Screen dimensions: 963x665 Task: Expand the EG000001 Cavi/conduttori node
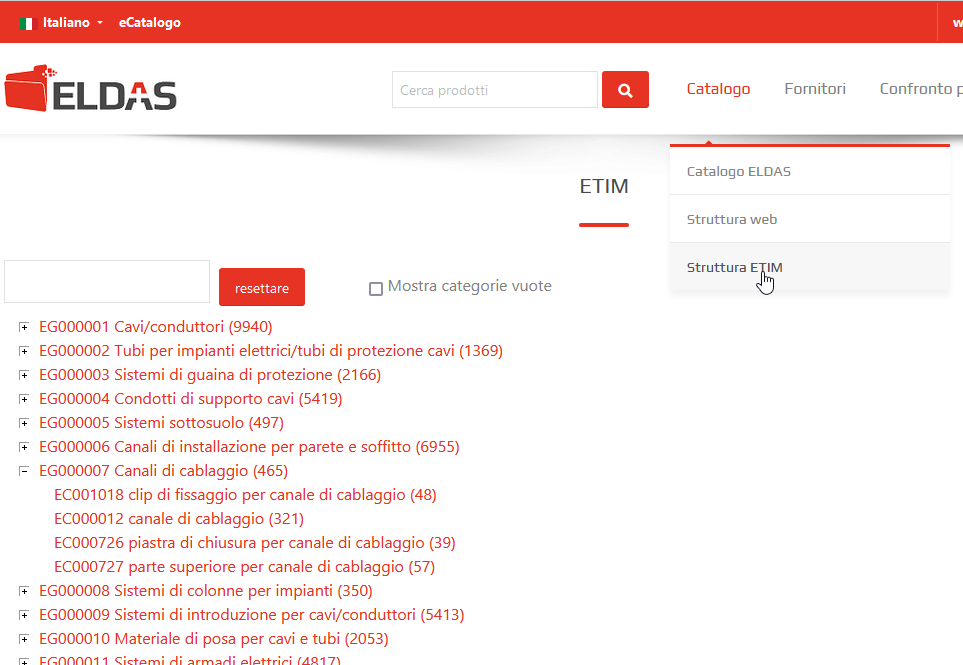(24, 327)
